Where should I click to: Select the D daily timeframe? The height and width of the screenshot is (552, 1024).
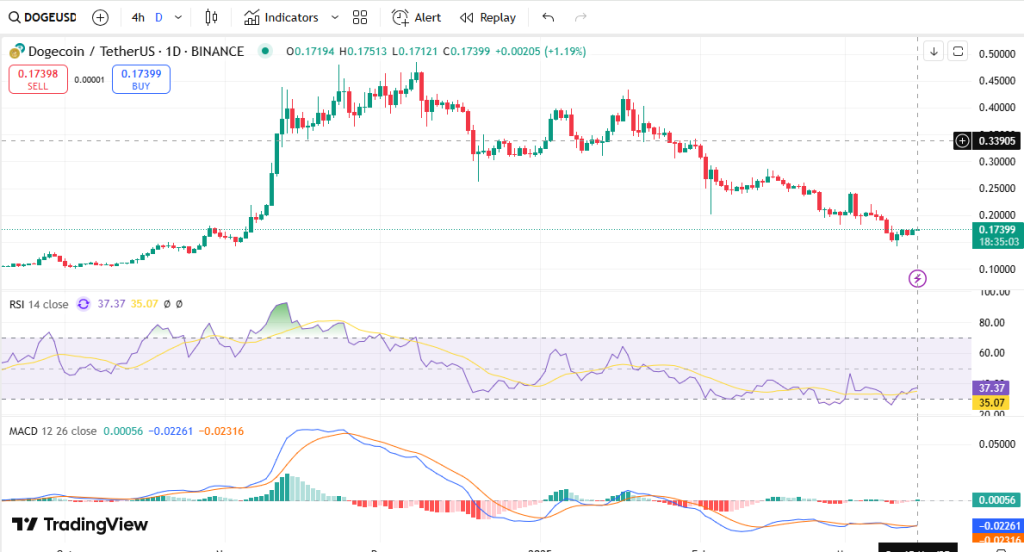159,18
